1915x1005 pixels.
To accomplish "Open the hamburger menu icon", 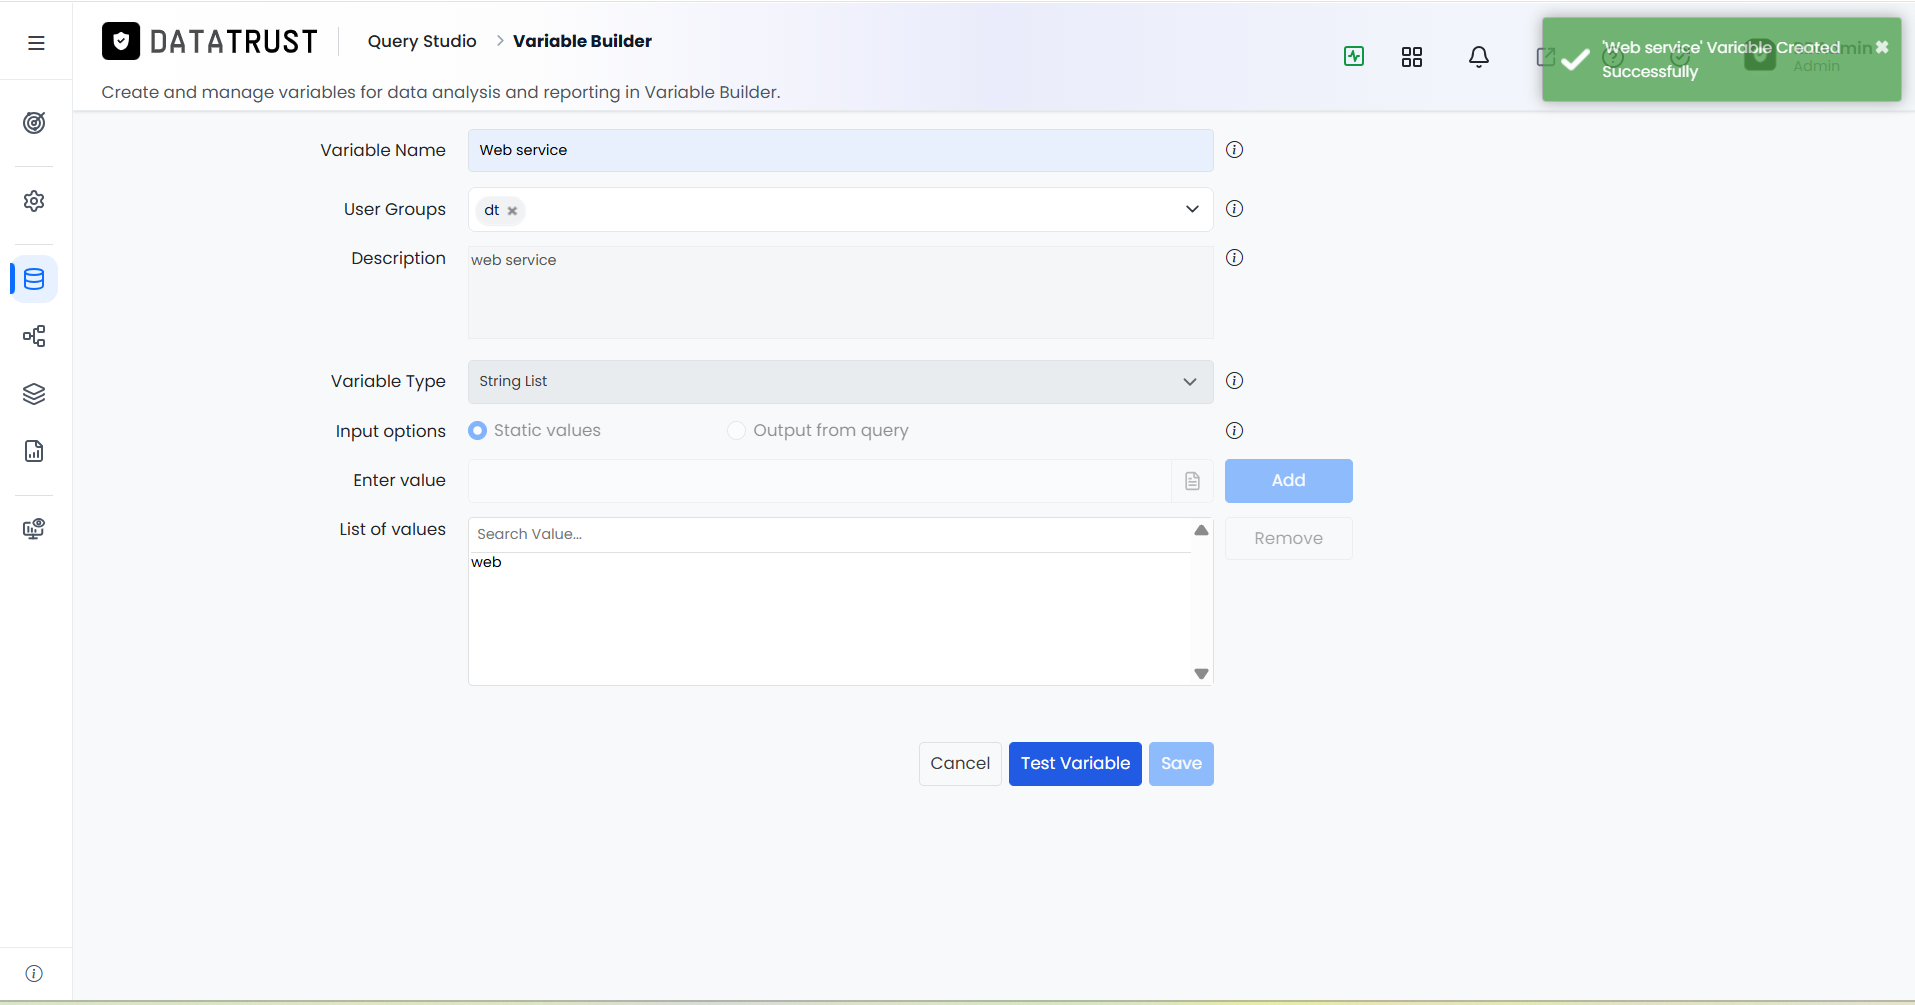I will click(x=36, y=42).
